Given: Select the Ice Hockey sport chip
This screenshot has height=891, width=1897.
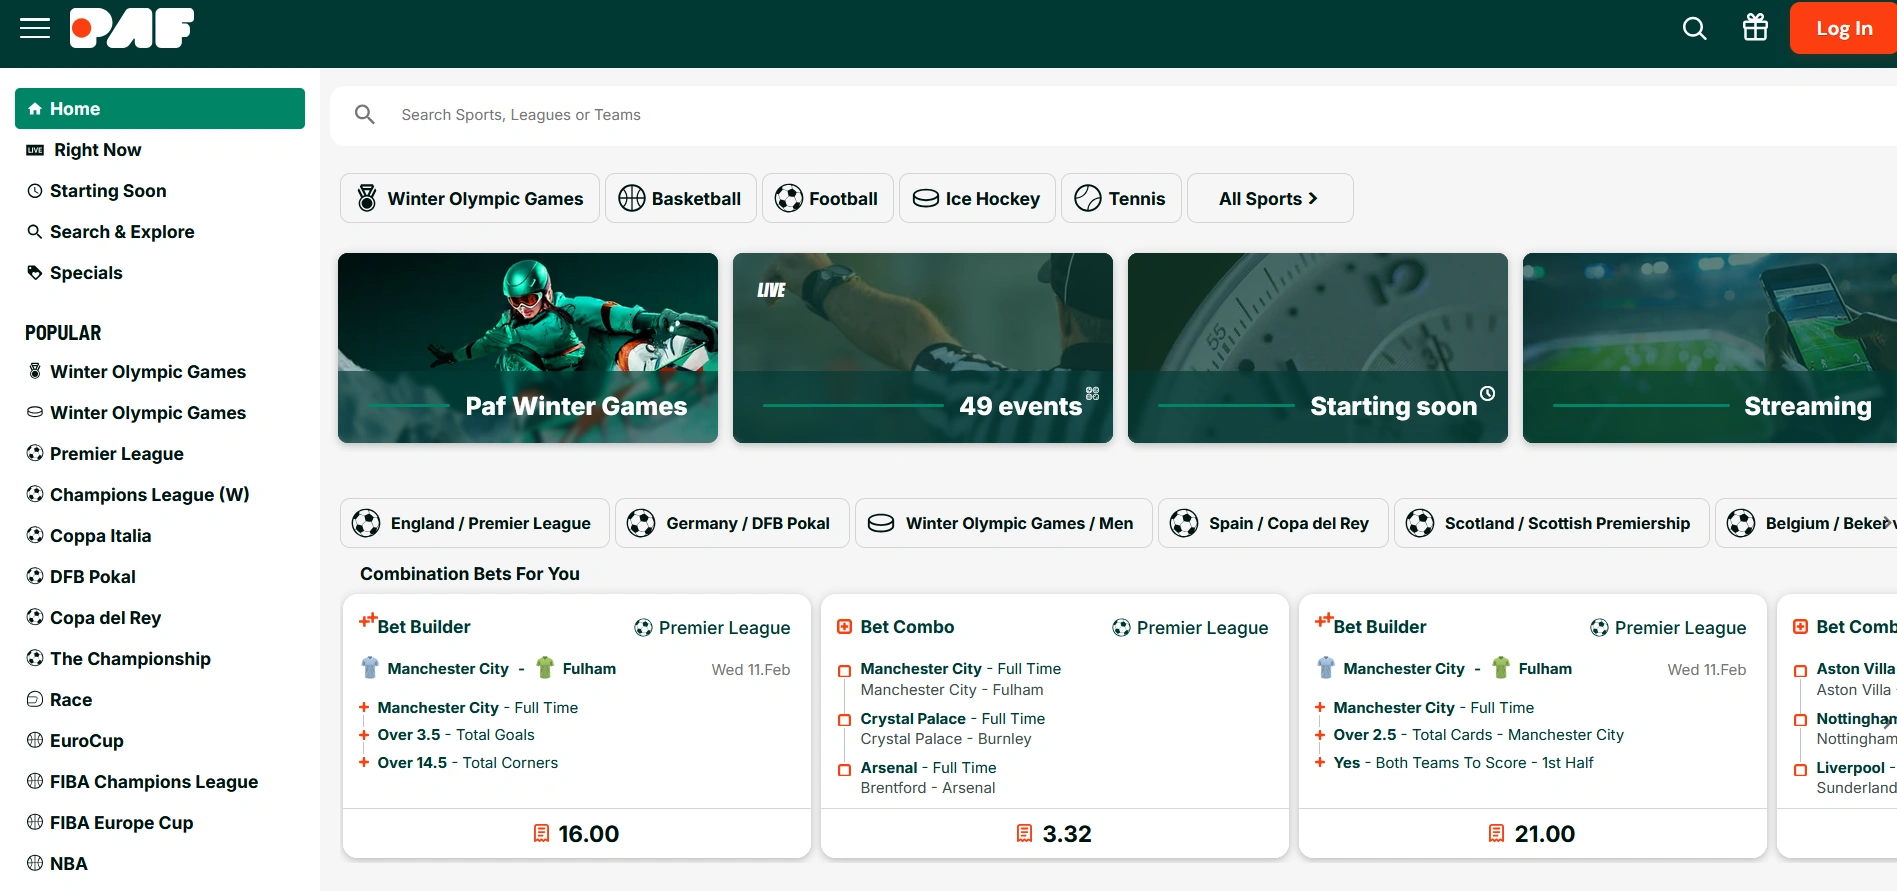Looking at the screenshot, I should (977, 198).
